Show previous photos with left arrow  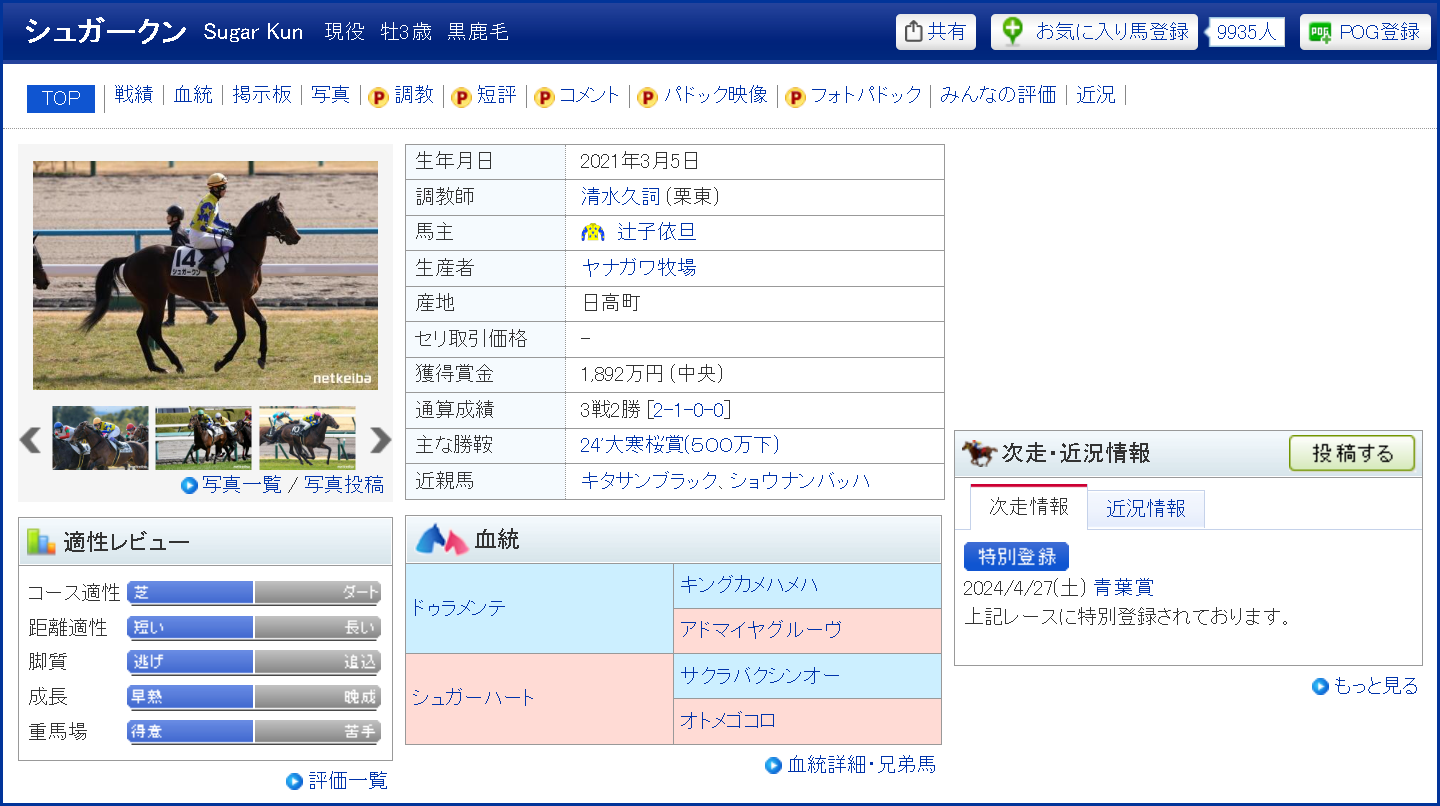click(31, 440)
